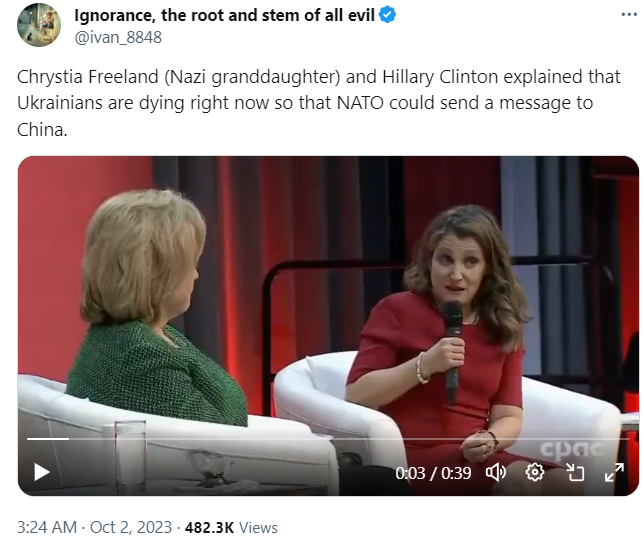Open video settings gear
Image resolution: width=643 pixels, height=542 pixels.
[535, 472]
